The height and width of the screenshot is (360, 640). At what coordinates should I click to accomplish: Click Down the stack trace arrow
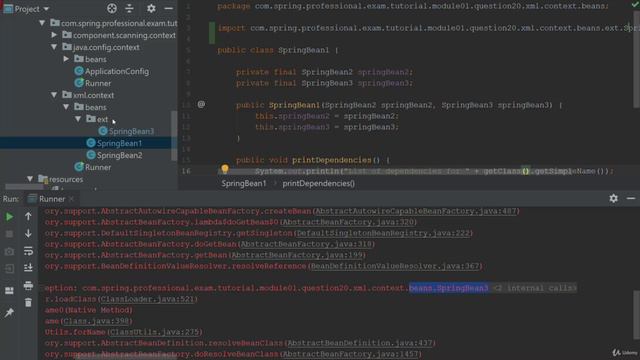coord(28,233)
